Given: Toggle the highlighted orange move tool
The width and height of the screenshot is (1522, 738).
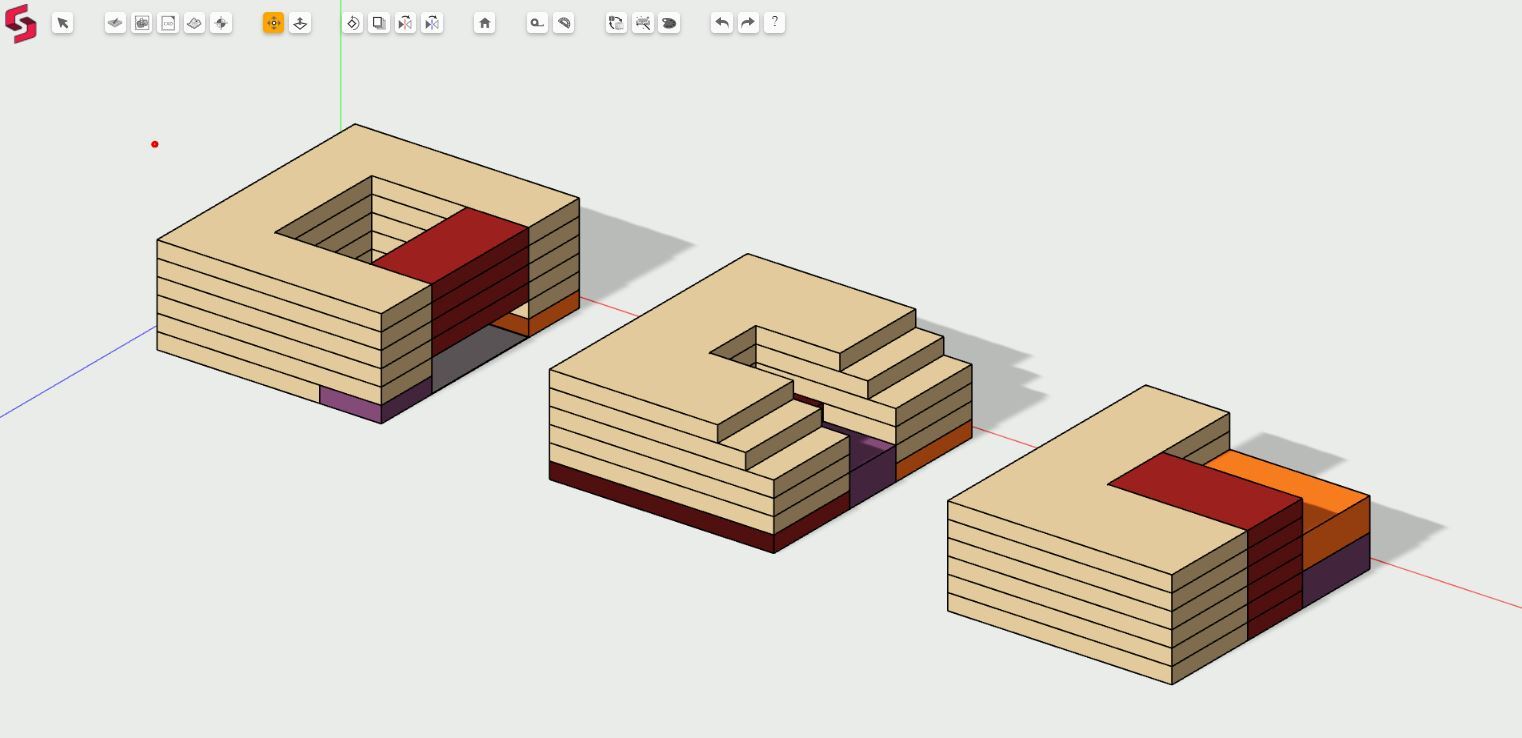Looking at the screenshot, I should 273,22.
